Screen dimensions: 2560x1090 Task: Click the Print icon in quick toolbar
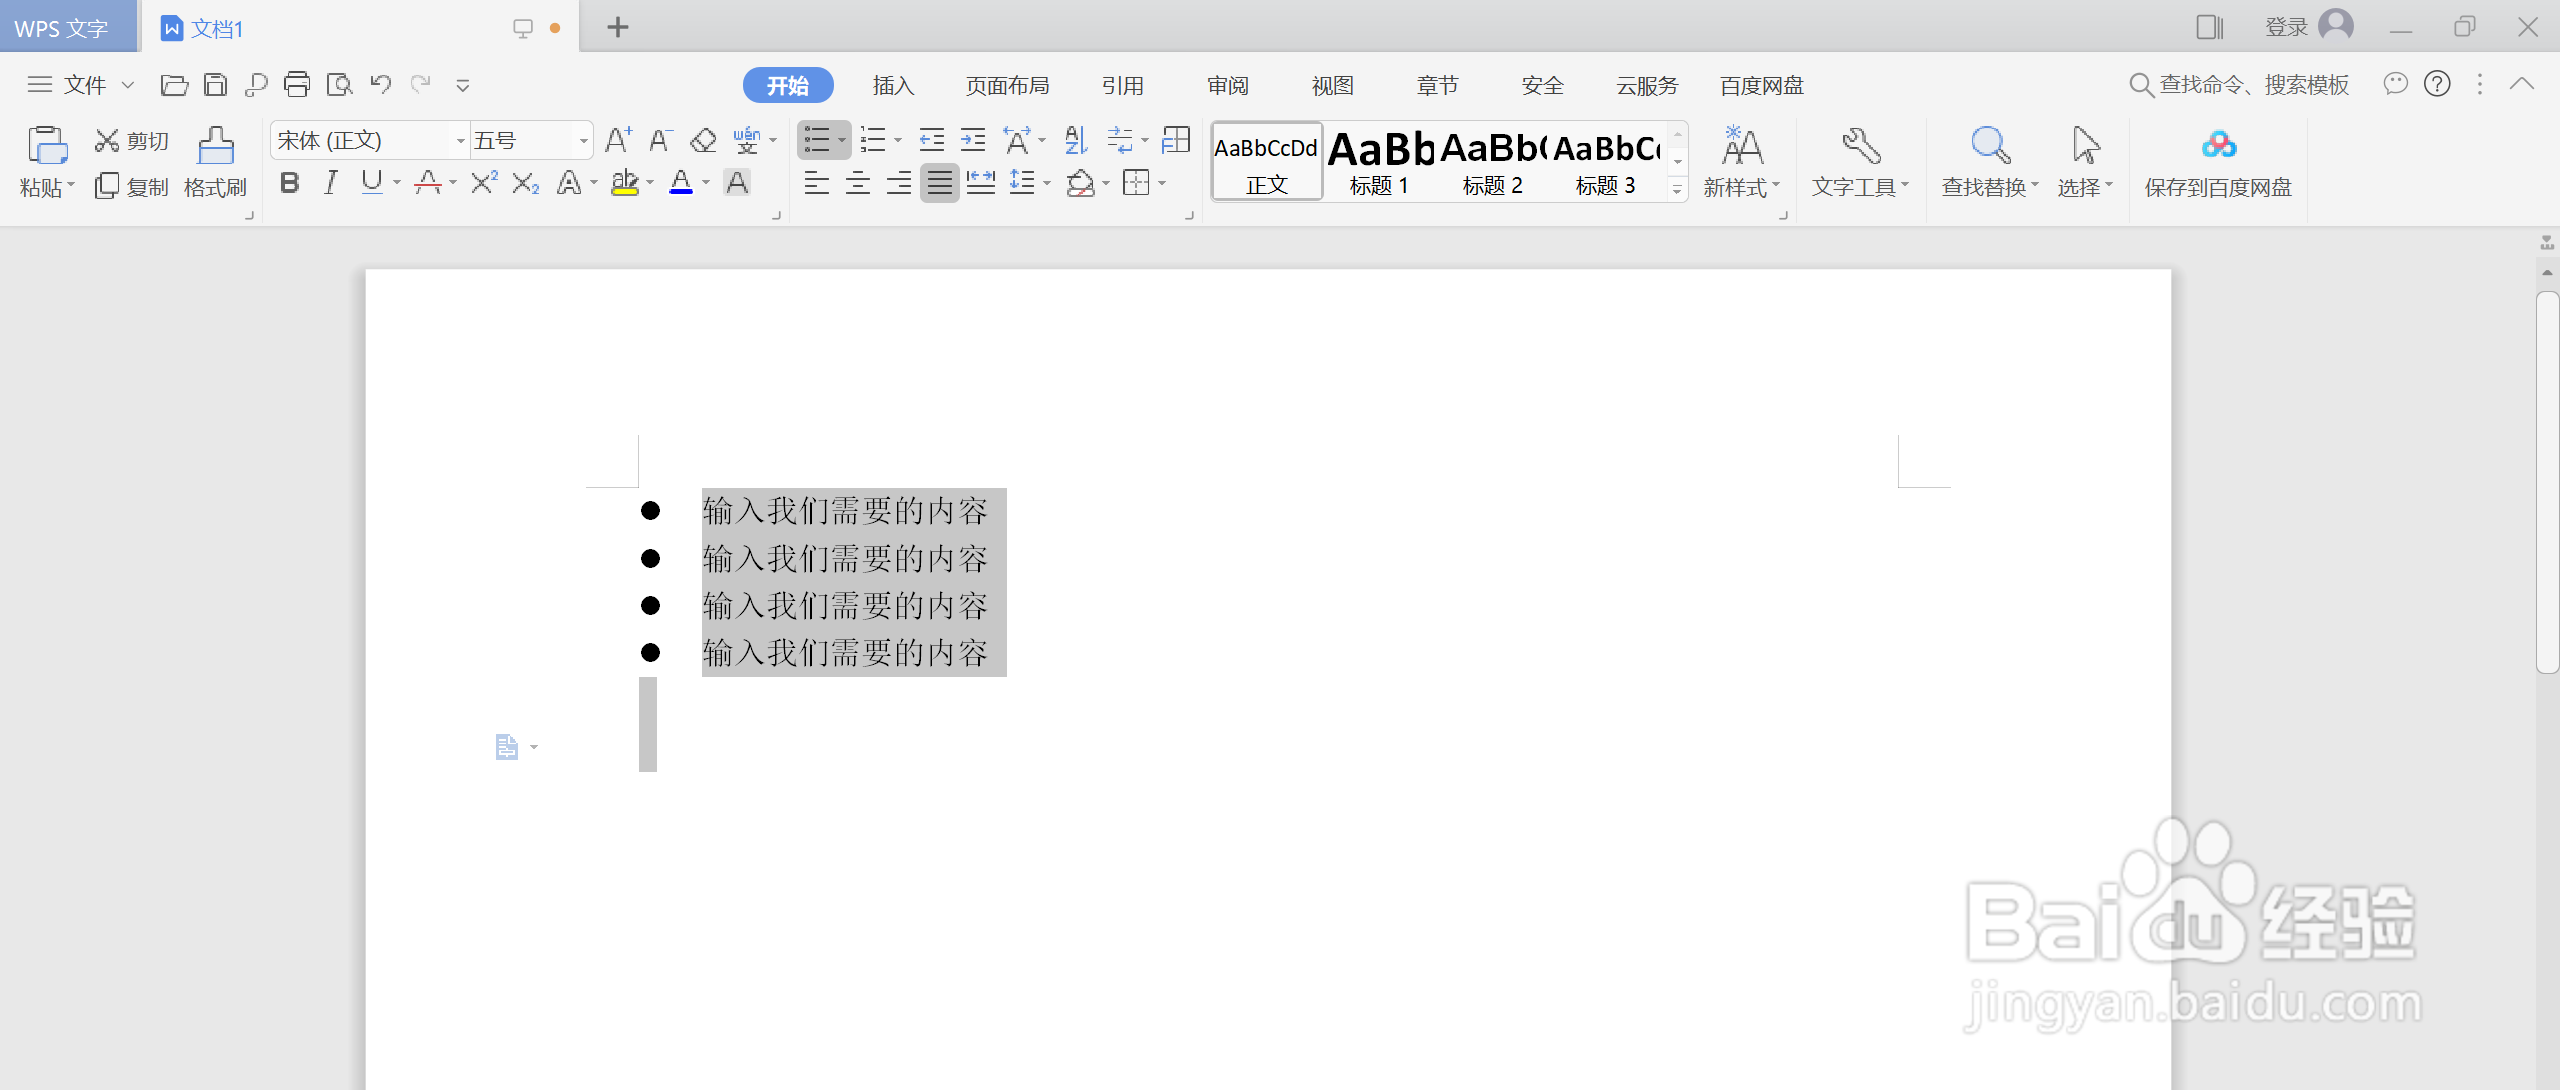[296, 85]
